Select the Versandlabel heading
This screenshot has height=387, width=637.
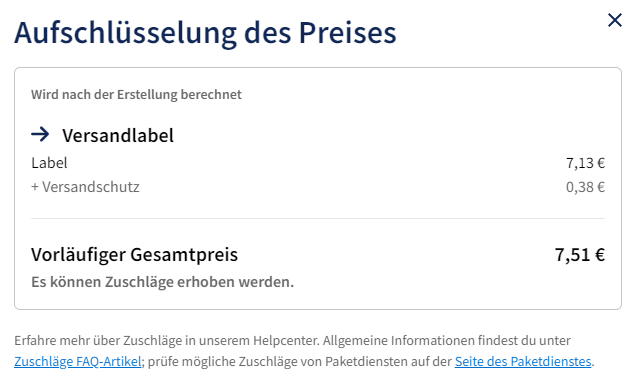click(118, 135)
